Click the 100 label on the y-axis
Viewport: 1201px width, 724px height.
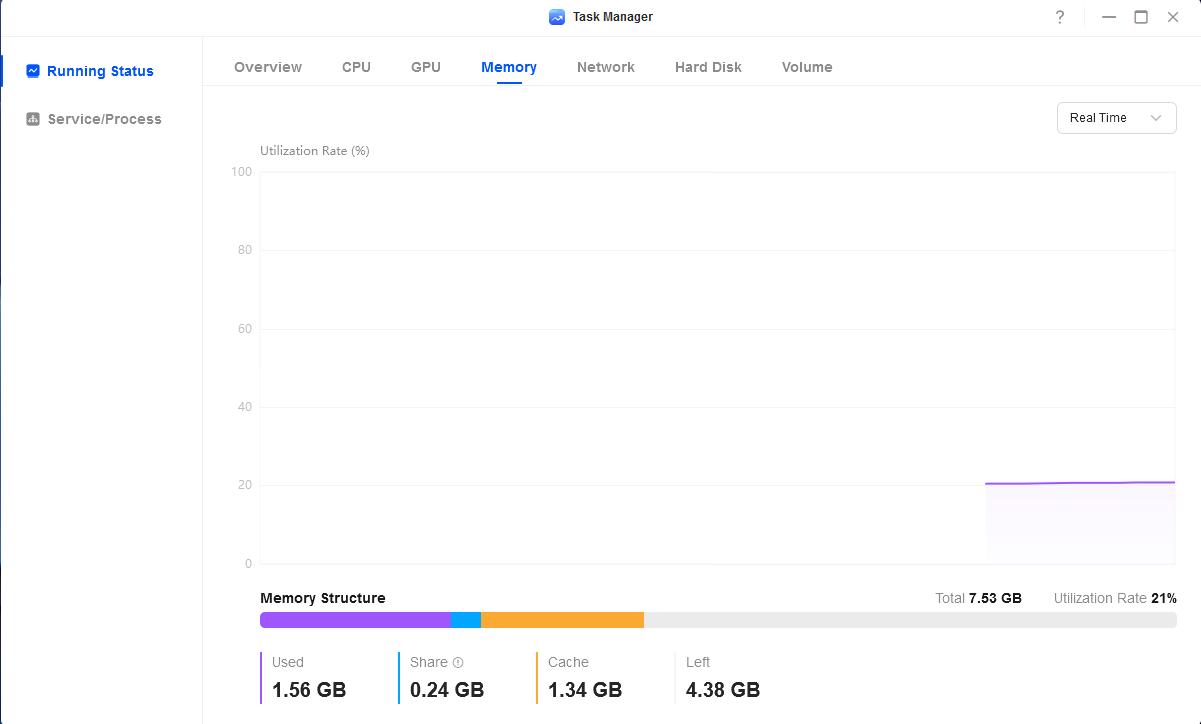click(x=241, y=172)
